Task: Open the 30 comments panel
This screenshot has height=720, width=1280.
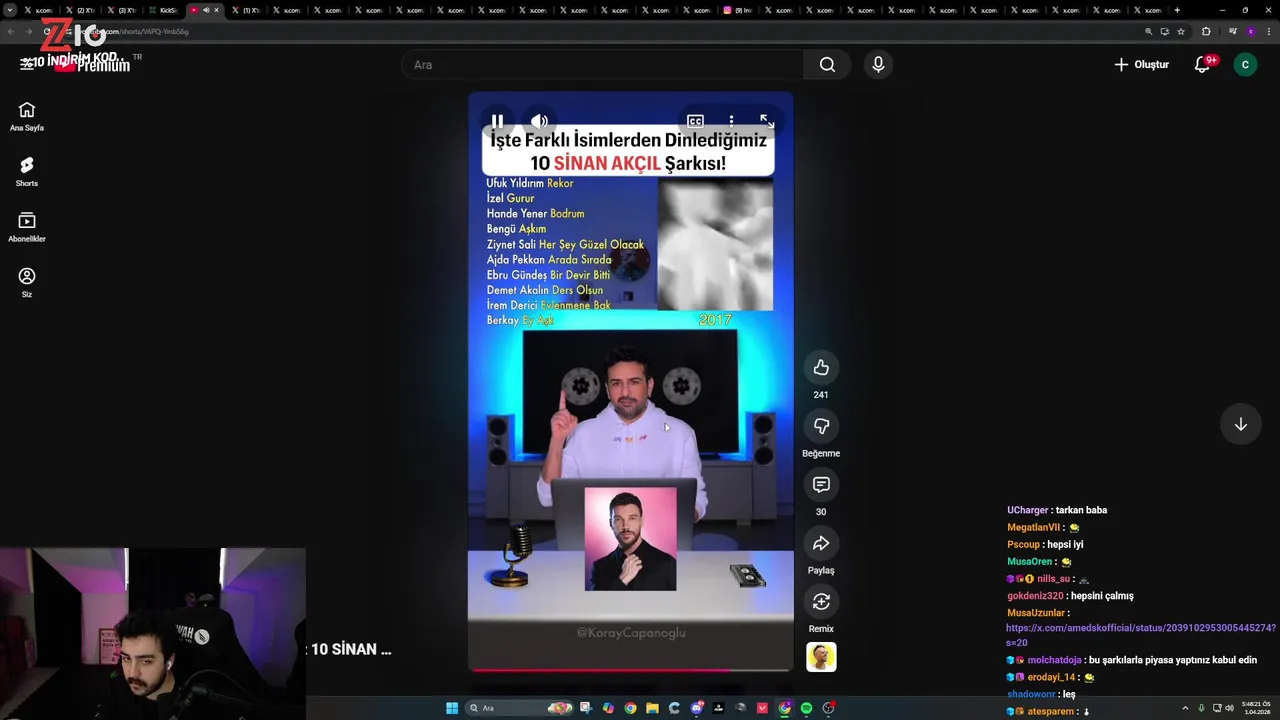Action: (821, 484)
